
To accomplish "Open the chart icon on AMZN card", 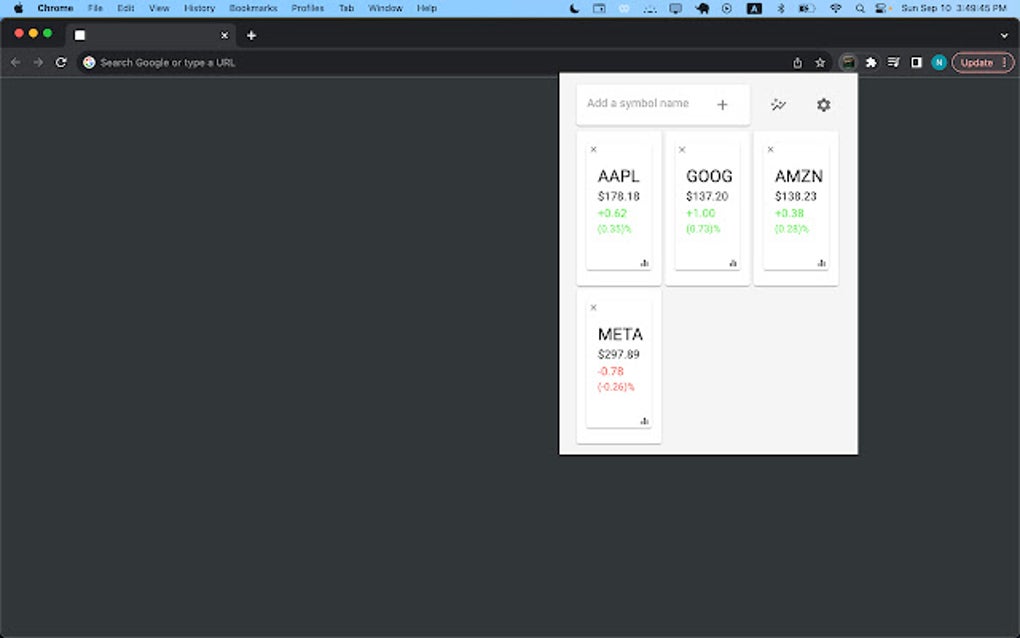I will point(822,263).
